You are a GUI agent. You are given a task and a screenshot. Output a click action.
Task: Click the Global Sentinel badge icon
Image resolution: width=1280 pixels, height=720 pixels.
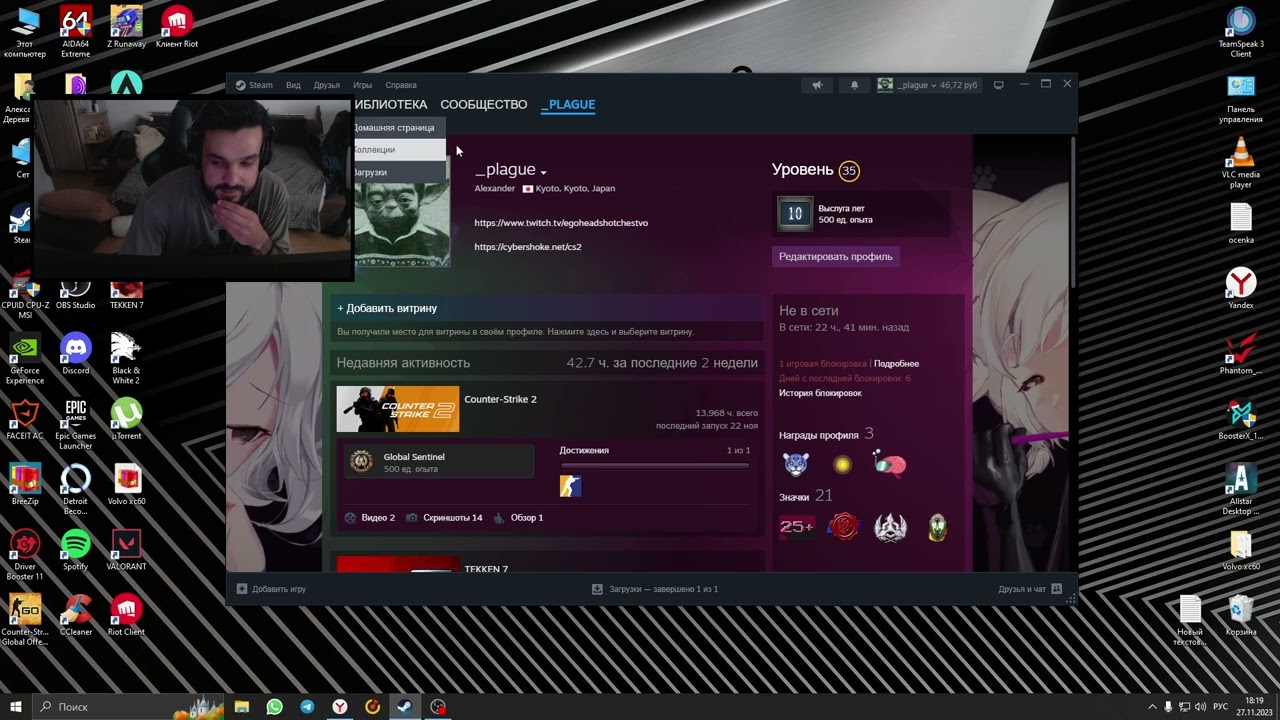point(361,461)
